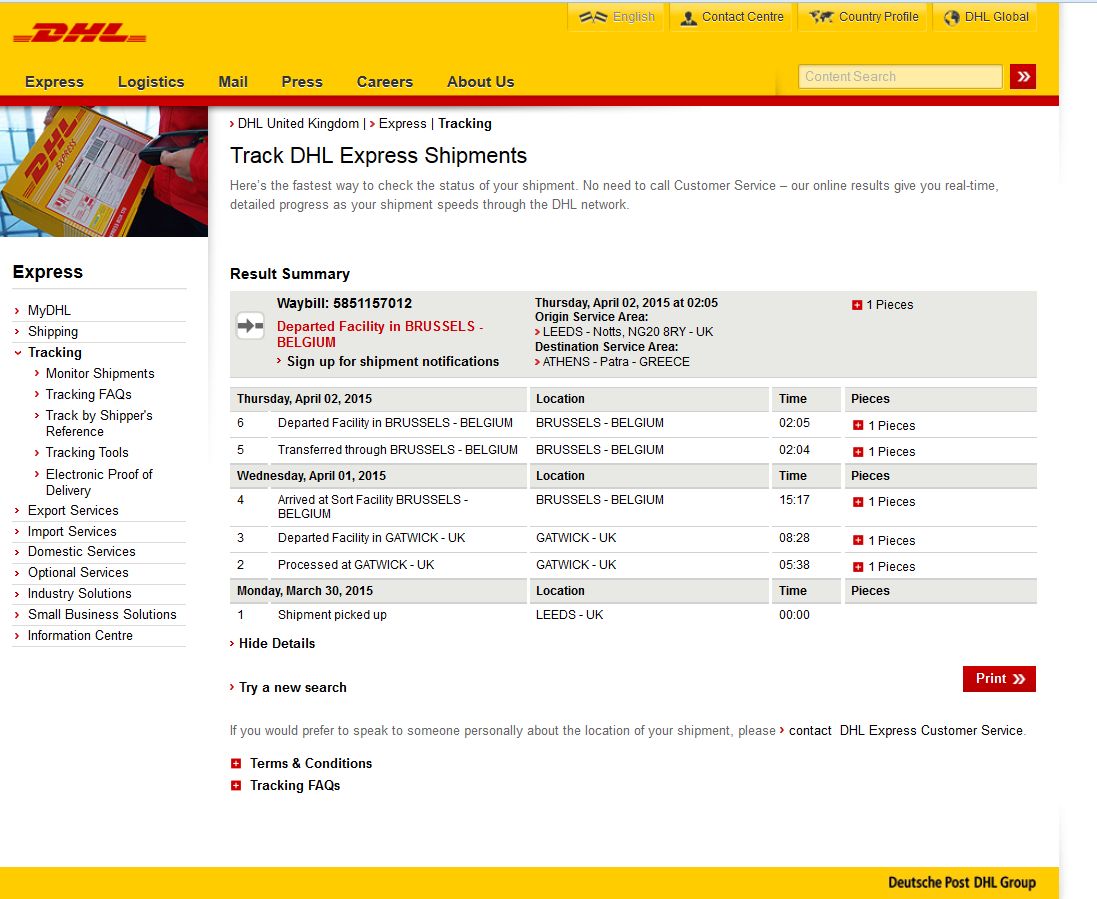Open MyDHL in the sidebar
Viewport: 1097px width, 899px height.
(49, 311)
